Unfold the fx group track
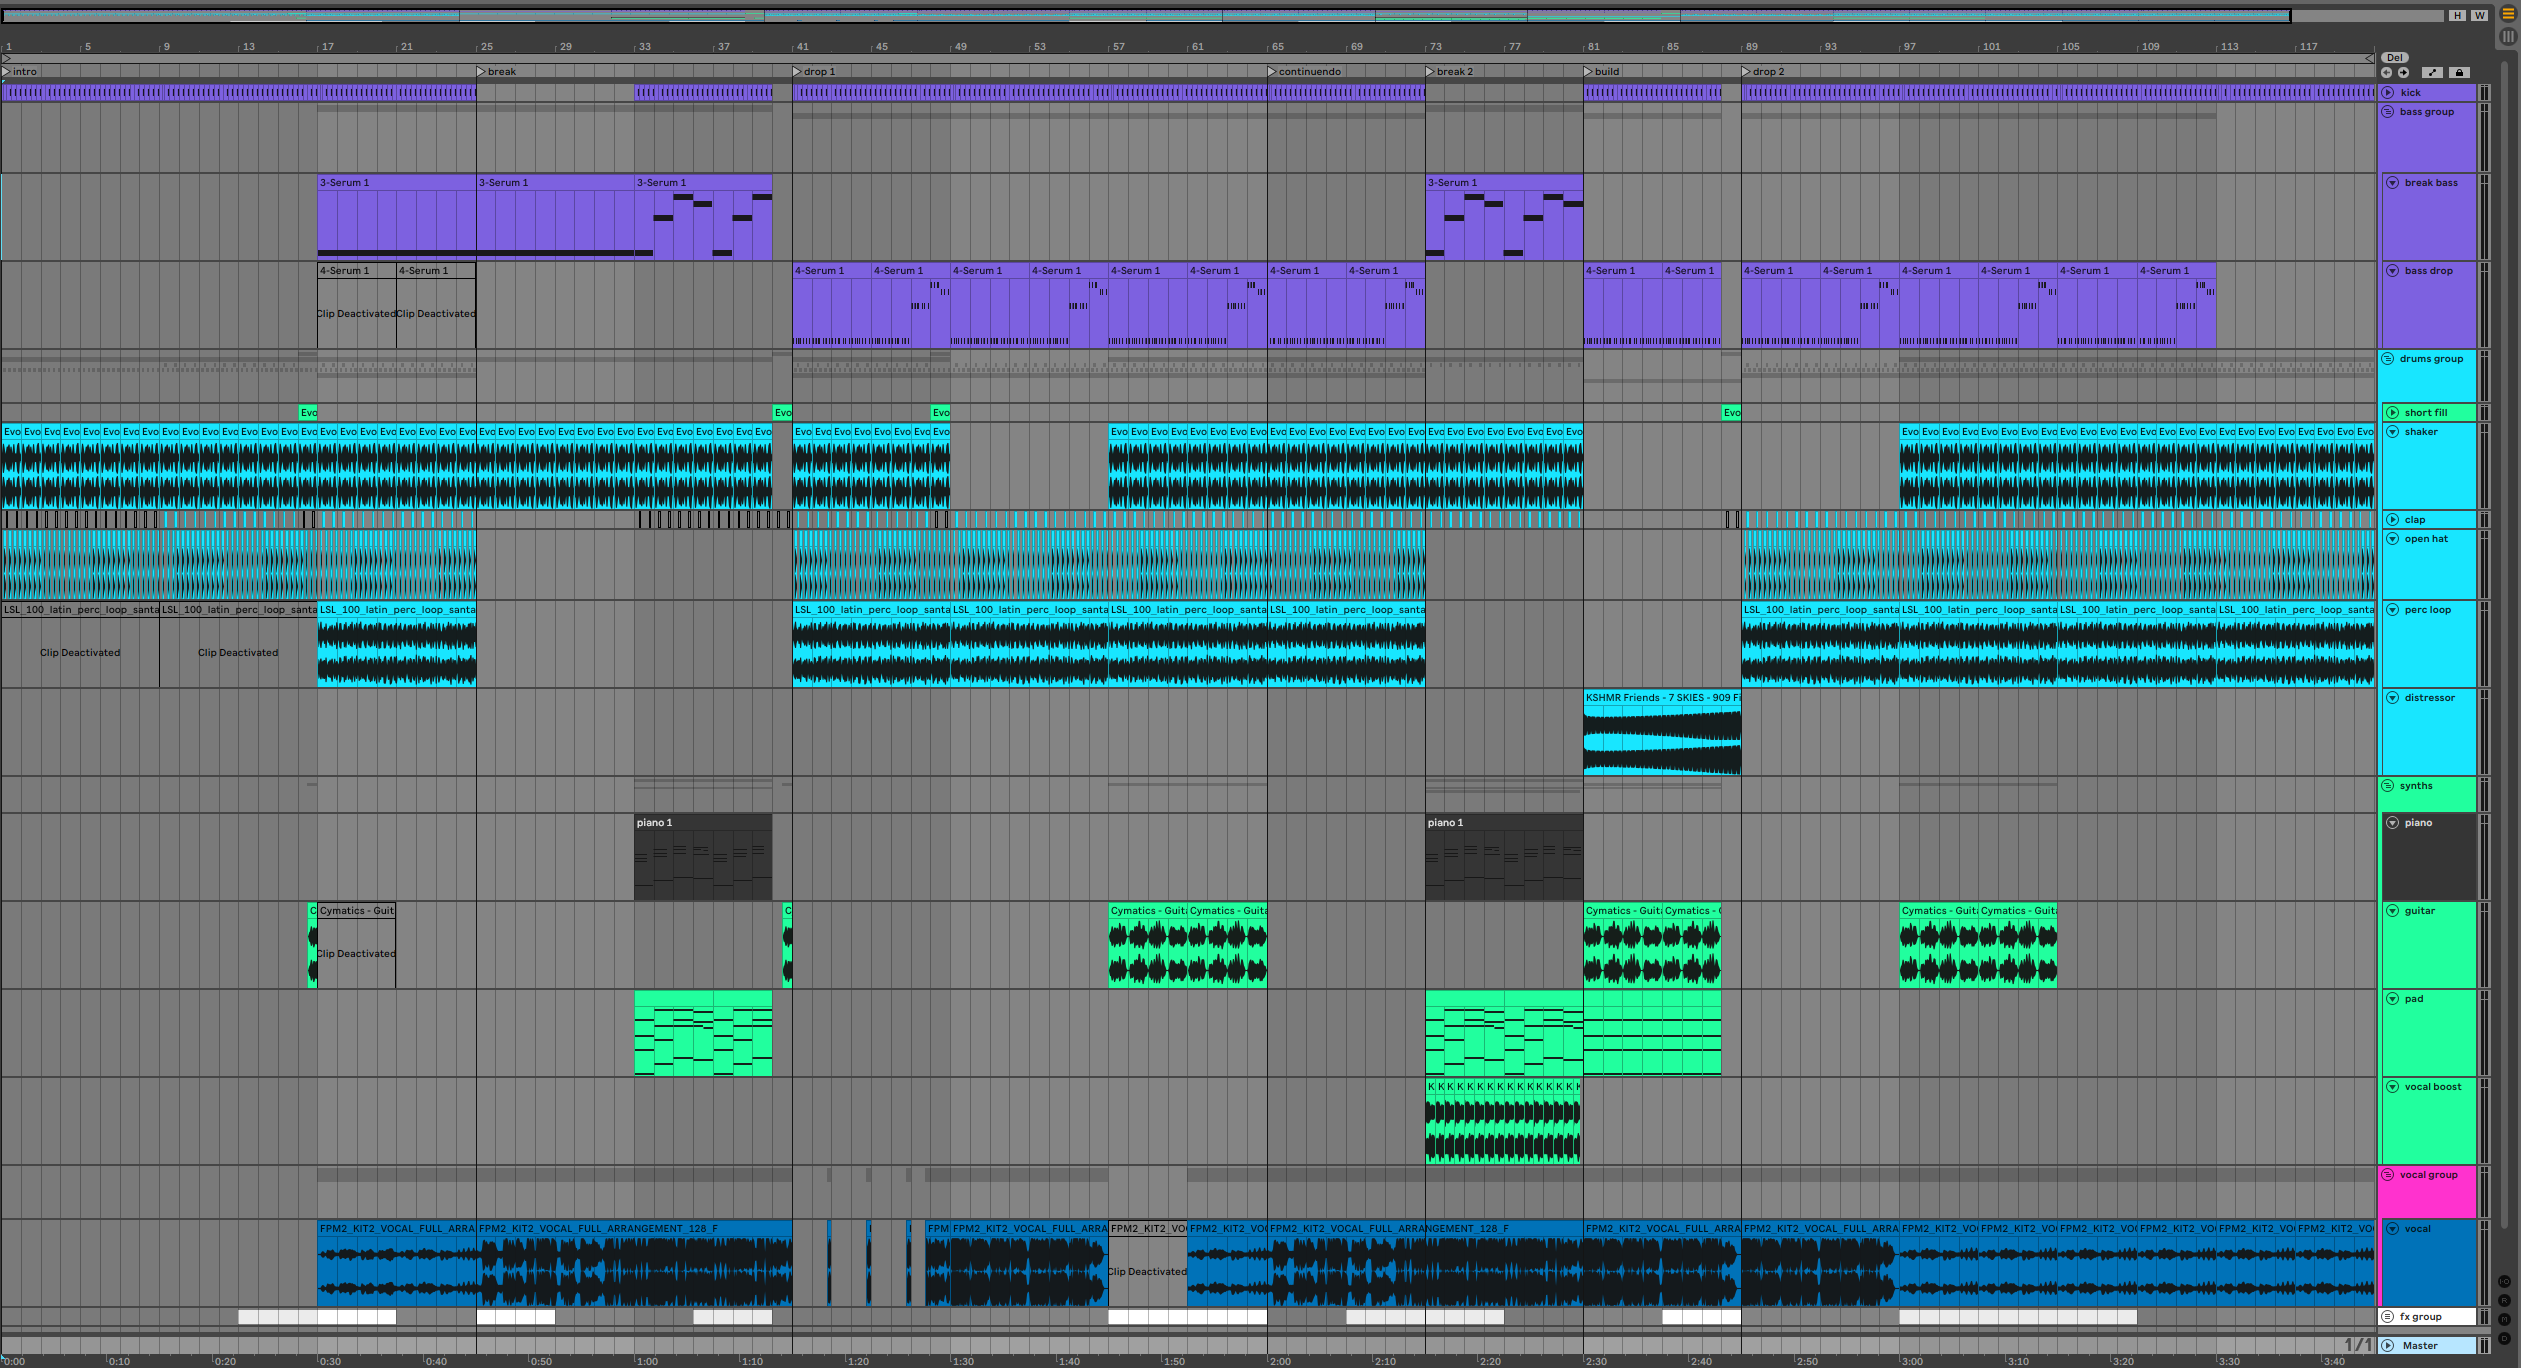2521x1368 pixels. [x=2388, y=1317]
